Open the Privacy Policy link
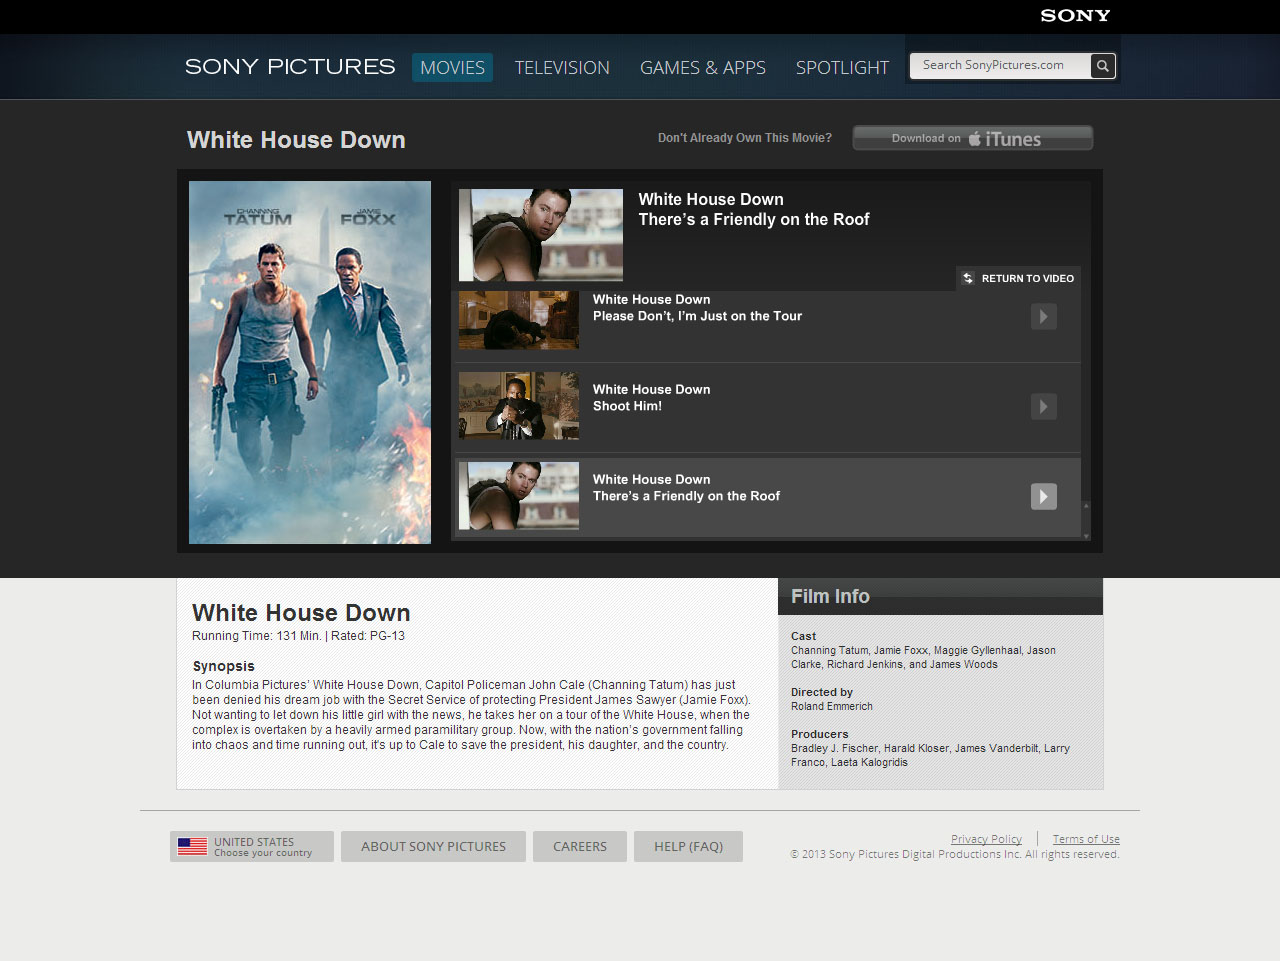 point(986,839)
